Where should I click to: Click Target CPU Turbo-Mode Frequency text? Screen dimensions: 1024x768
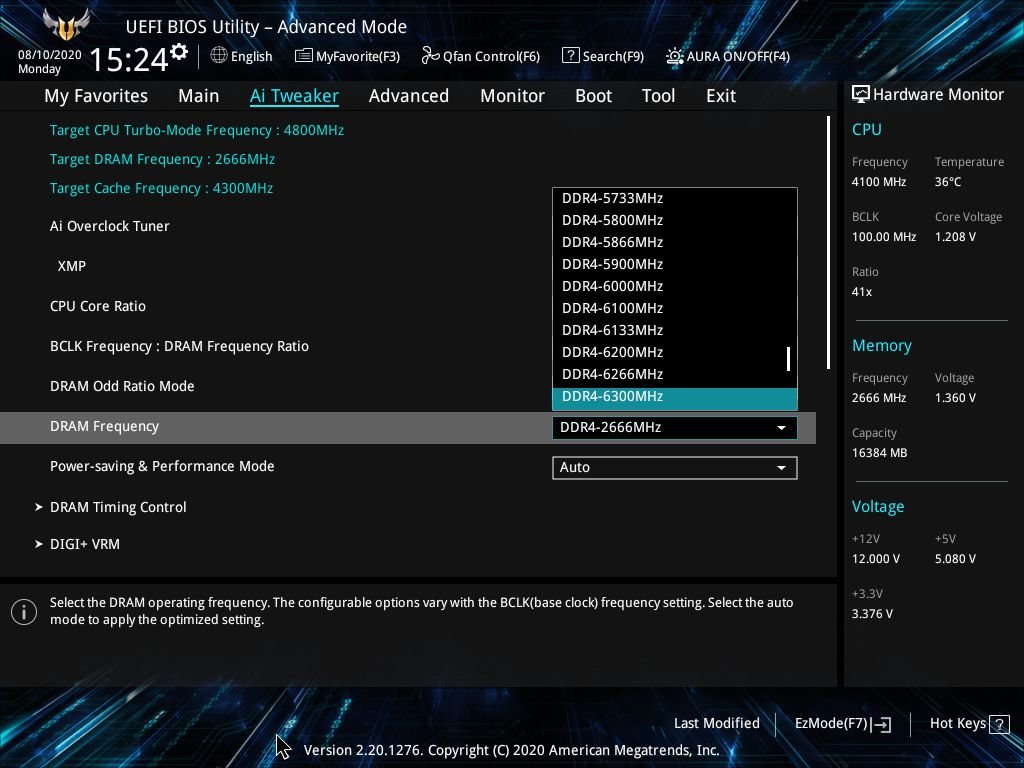point(197,130)
